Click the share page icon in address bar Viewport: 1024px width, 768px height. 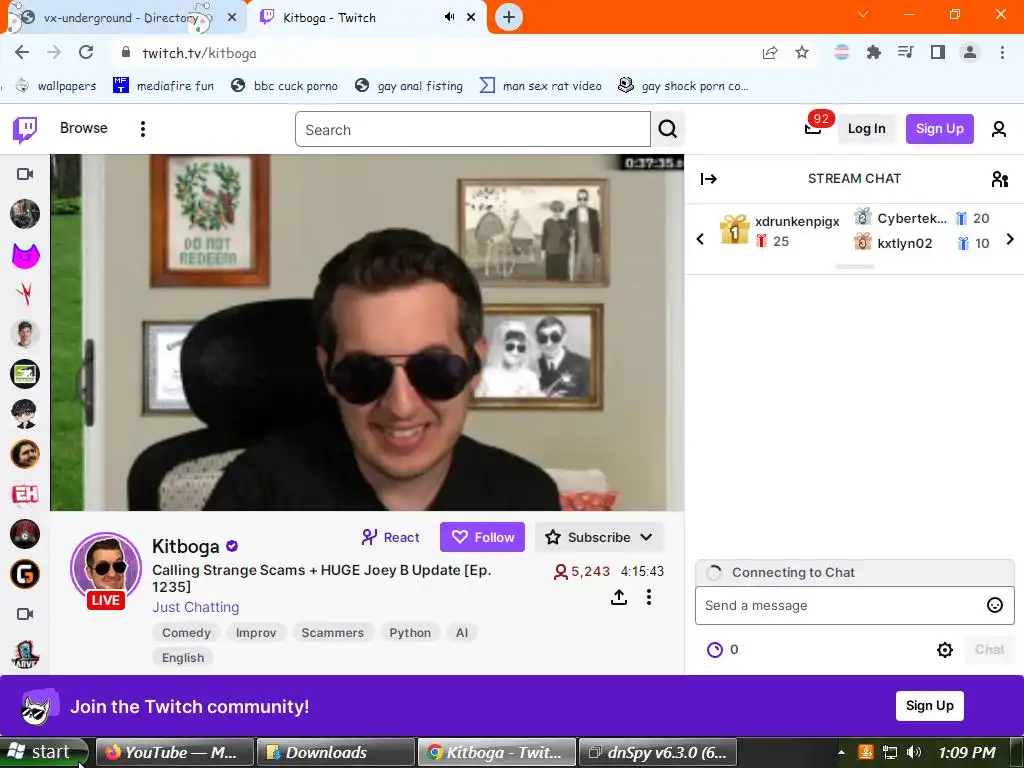770,53
